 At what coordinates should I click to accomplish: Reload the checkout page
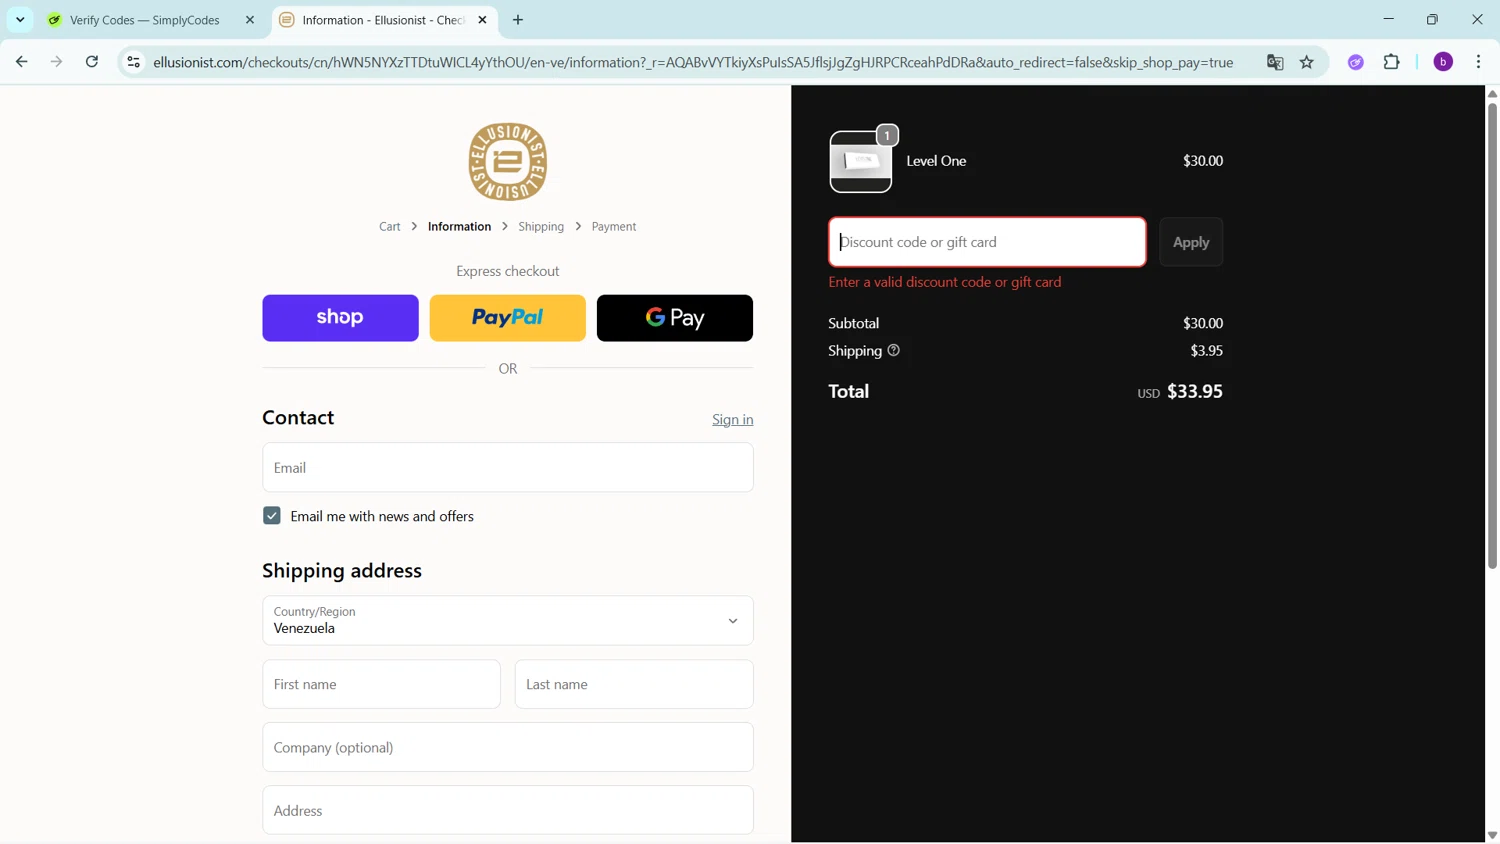tap(92, 62)
